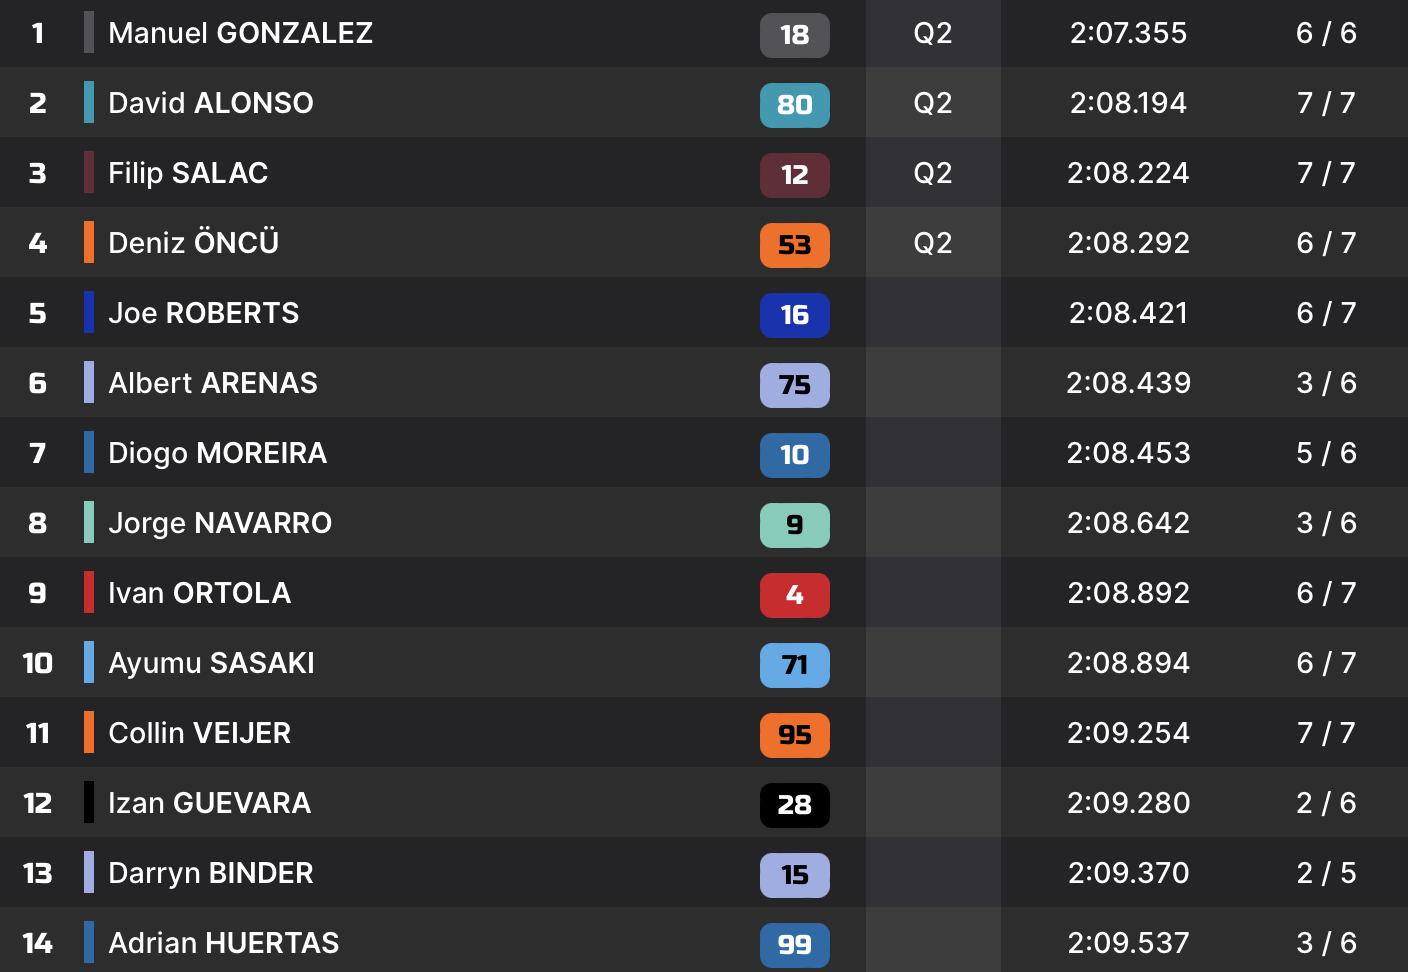1408x972 pixels.
Task: Click the Q2 label in David Alonso's row
Action: [x=932, y=103]
